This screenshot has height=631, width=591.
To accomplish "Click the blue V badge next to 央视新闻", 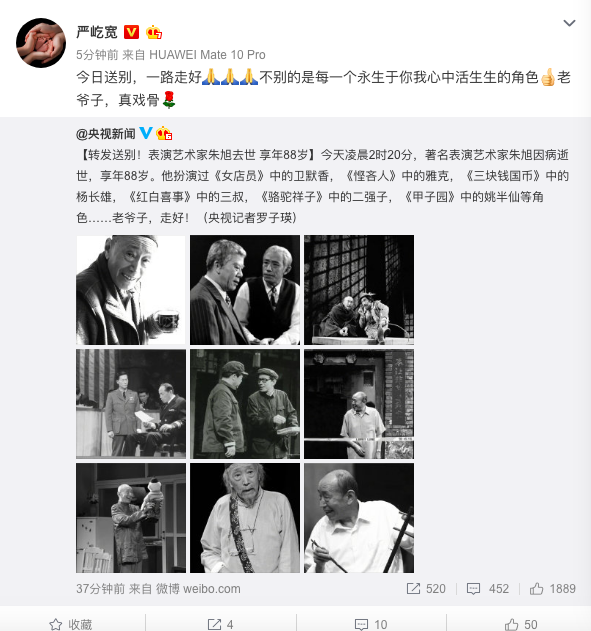I will pos(146,133).
